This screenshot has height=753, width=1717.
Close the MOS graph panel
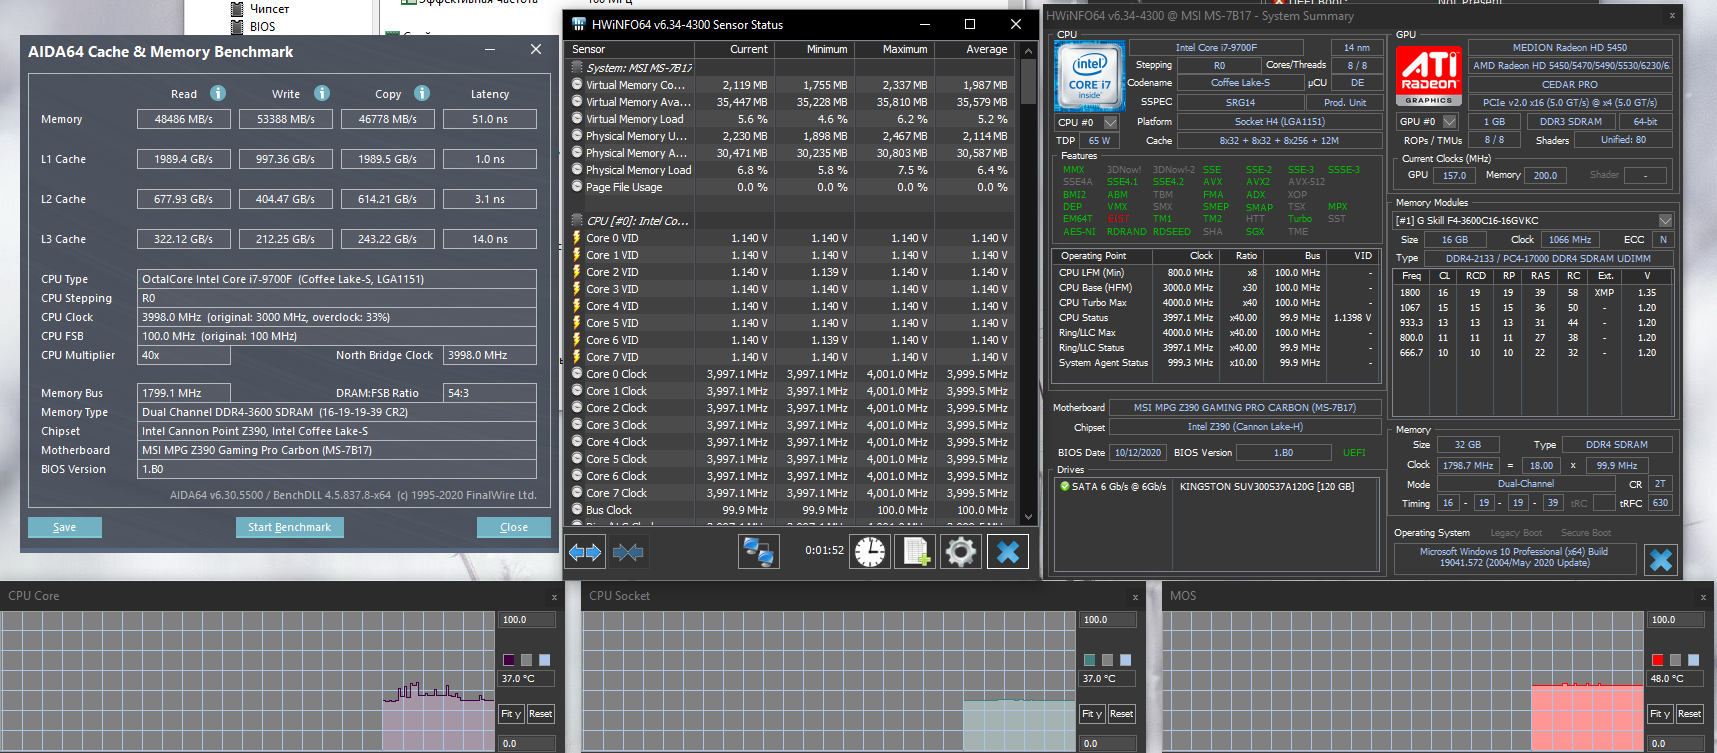[x=1703, y=597]
